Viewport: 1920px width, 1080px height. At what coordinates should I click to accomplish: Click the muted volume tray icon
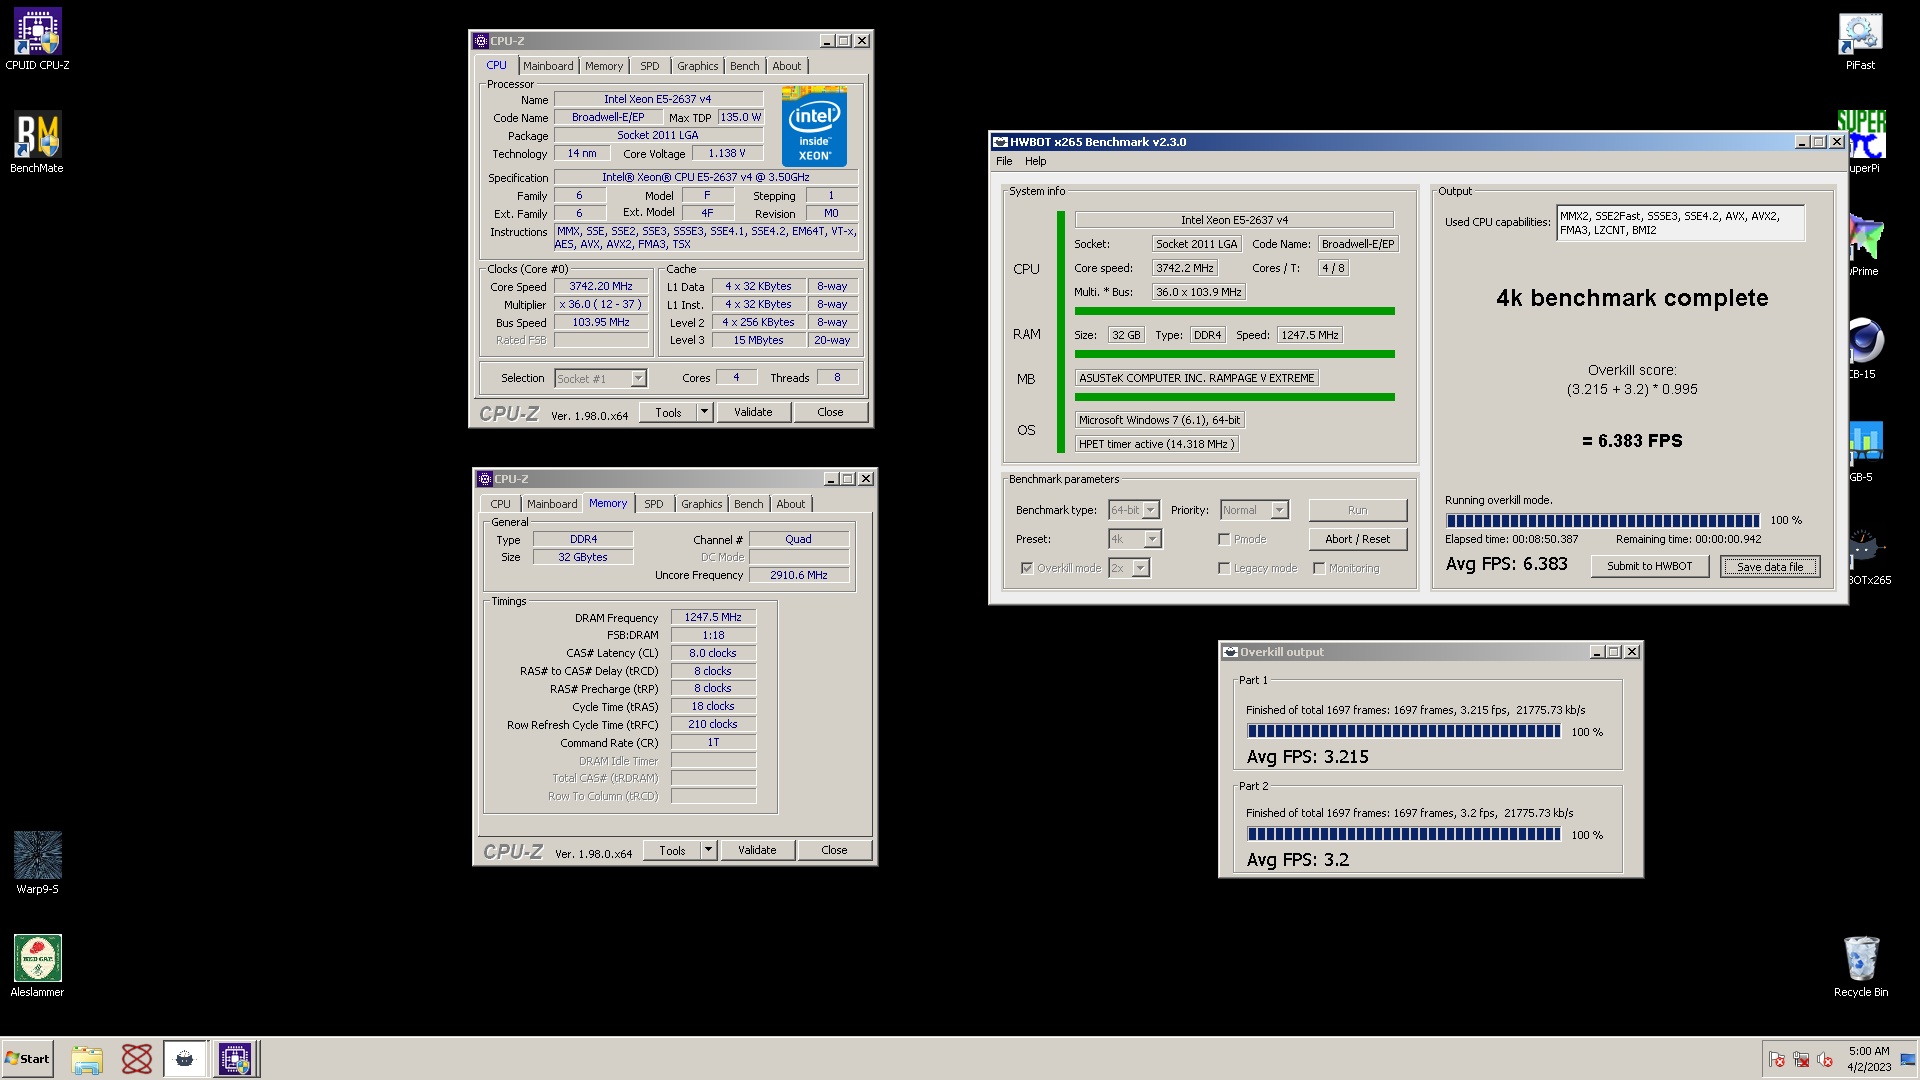pos(1825,1059)
